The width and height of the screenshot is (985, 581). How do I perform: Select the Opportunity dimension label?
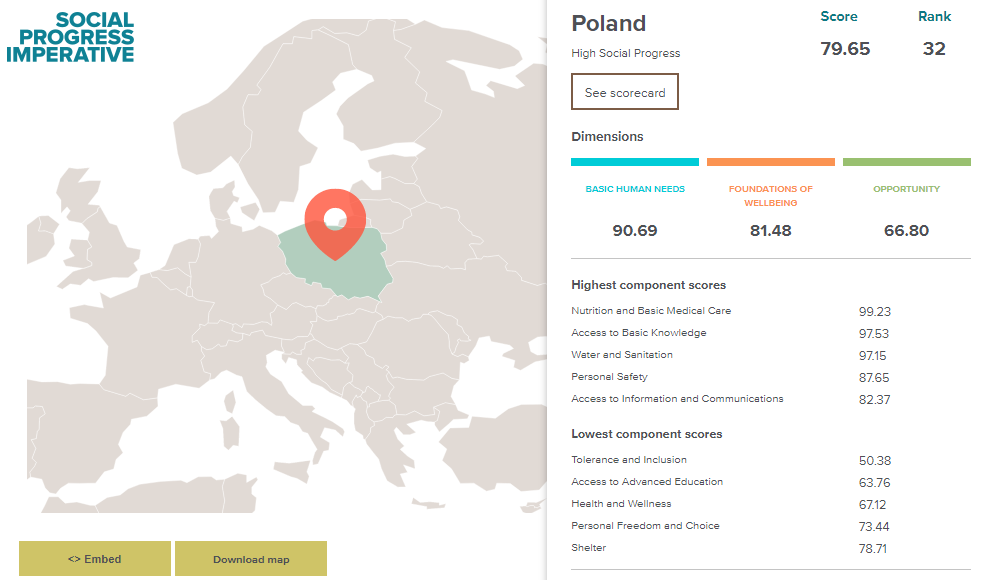pyautogui.click(x=907, y=189)
